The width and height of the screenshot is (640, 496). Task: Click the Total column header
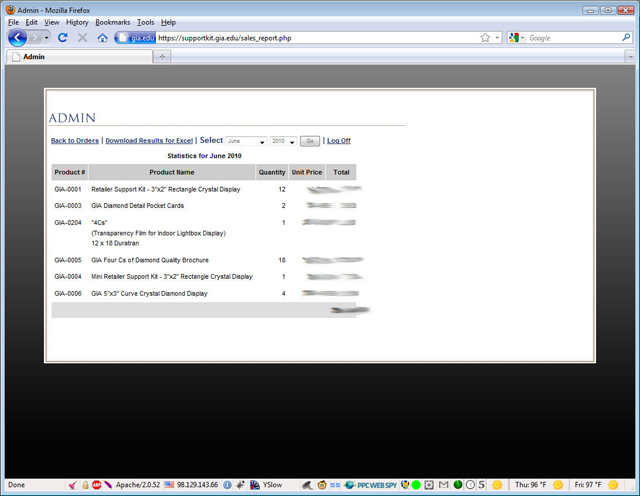[341, 172]
